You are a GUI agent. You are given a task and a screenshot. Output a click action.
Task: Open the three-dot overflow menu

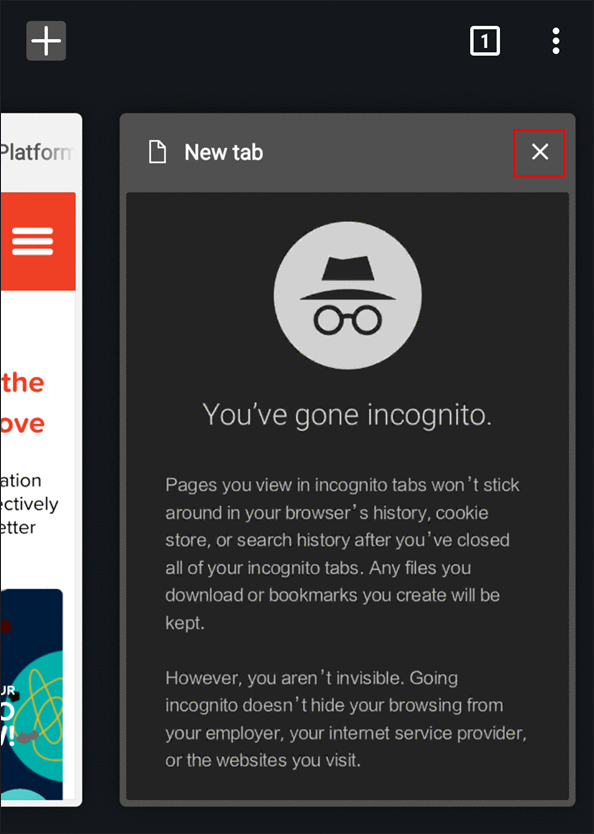(556, 41)
